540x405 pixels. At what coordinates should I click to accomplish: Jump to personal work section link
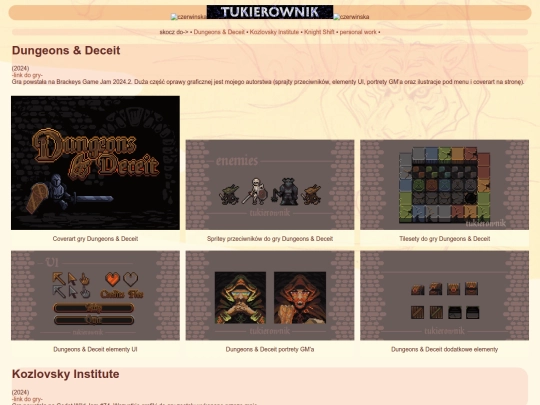click(358, 32)
